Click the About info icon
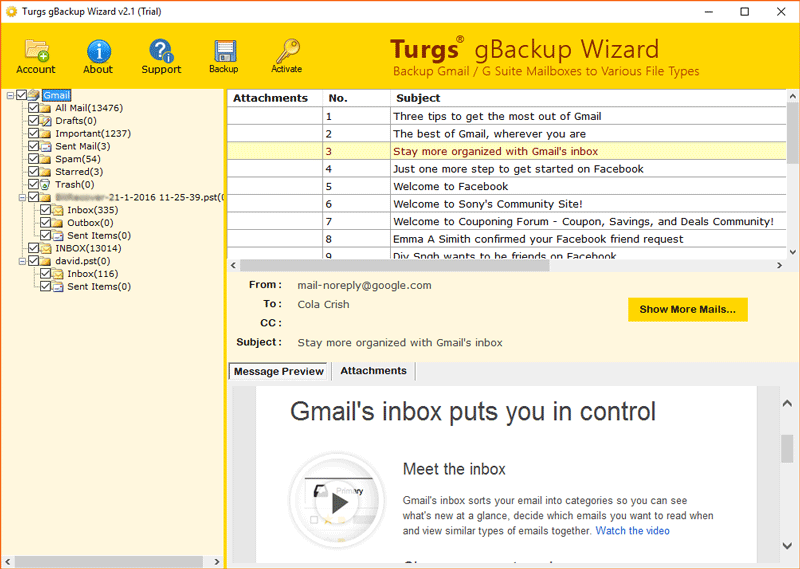 click(98, 51)
